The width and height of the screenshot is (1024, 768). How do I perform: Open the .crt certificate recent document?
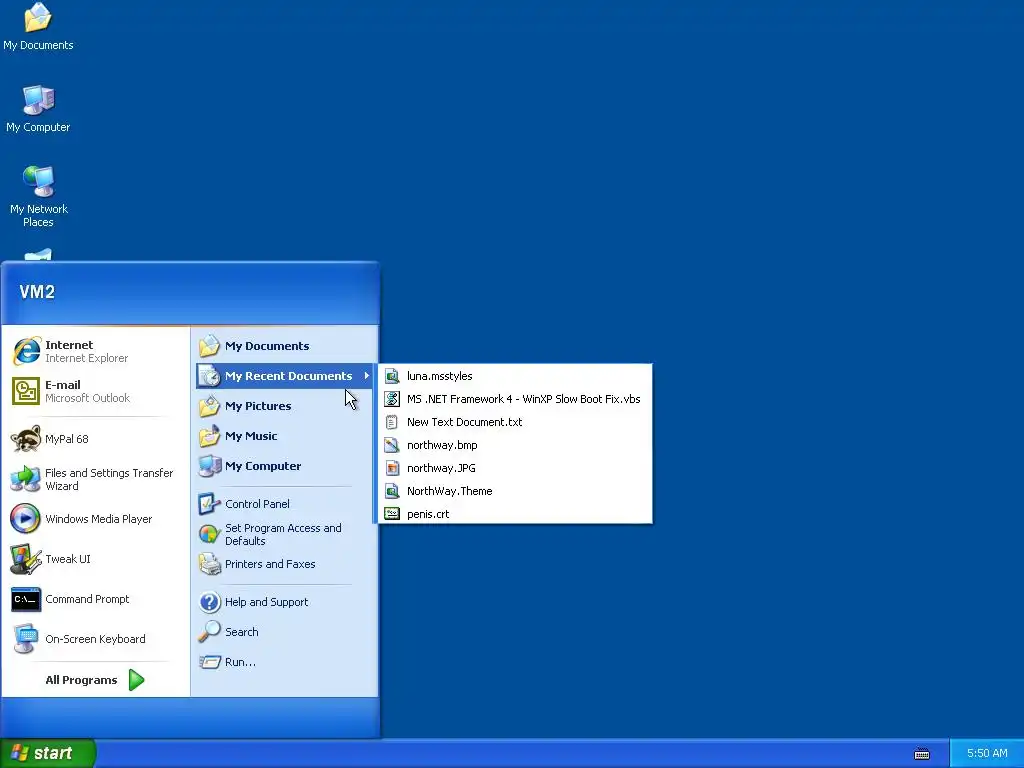point(515,514)
